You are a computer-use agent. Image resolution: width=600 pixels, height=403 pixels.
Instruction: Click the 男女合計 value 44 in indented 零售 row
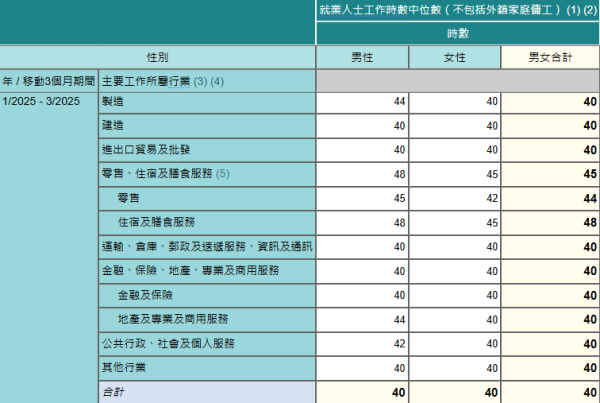pyautogui.click(x=550, y=199)
